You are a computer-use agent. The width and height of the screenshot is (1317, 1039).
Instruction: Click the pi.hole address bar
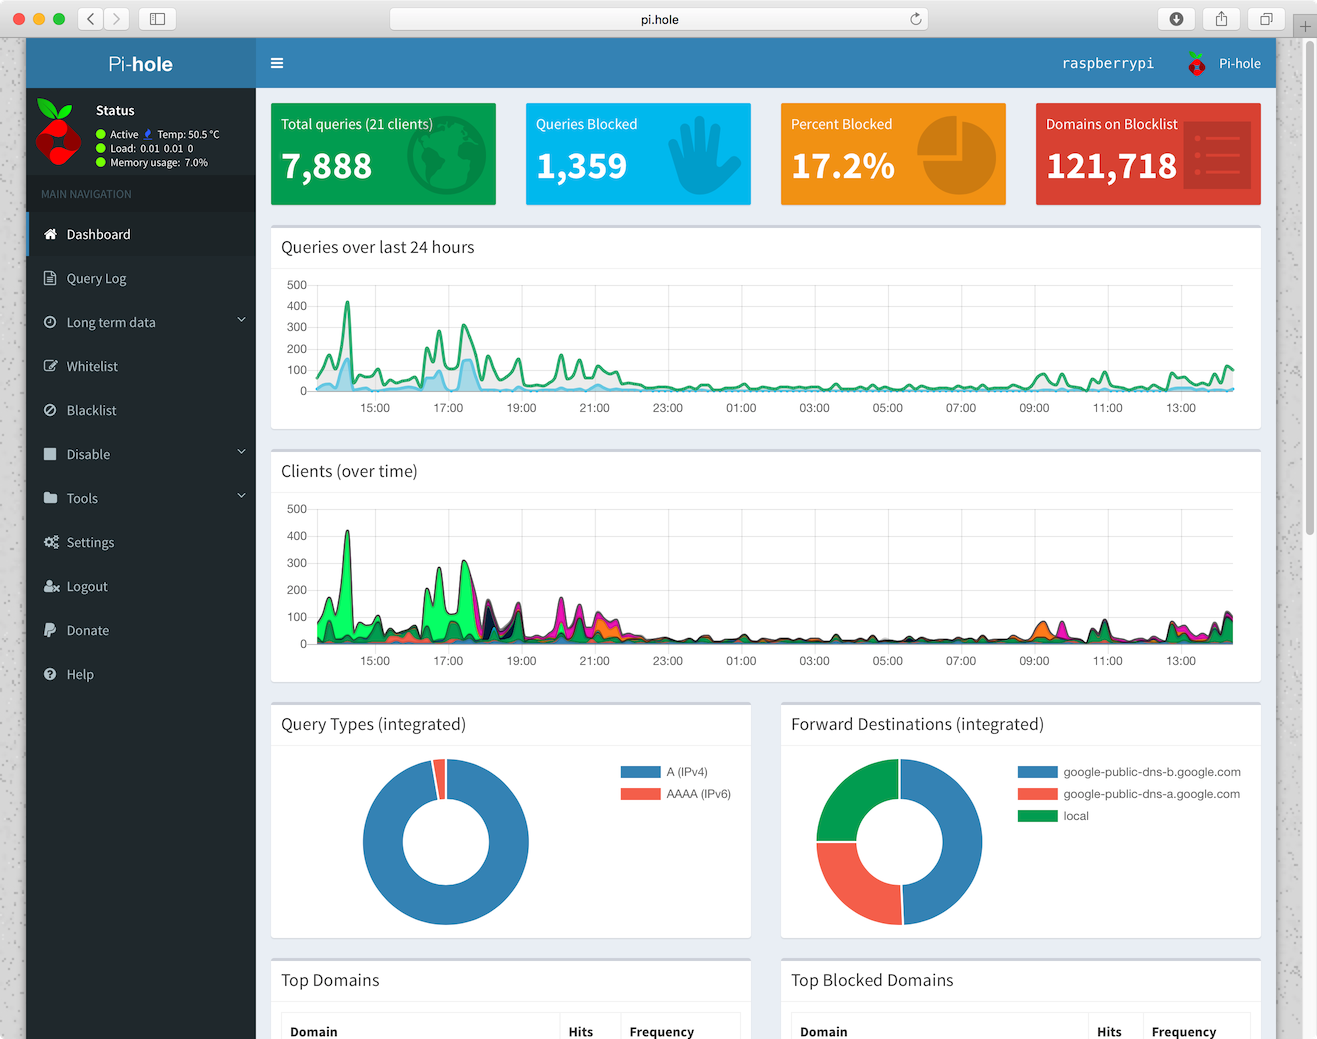[658, 19]
